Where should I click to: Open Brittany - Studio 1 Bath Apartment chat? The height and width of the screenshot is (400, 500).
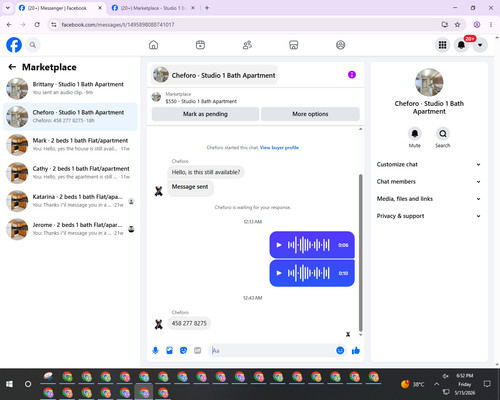70,89
